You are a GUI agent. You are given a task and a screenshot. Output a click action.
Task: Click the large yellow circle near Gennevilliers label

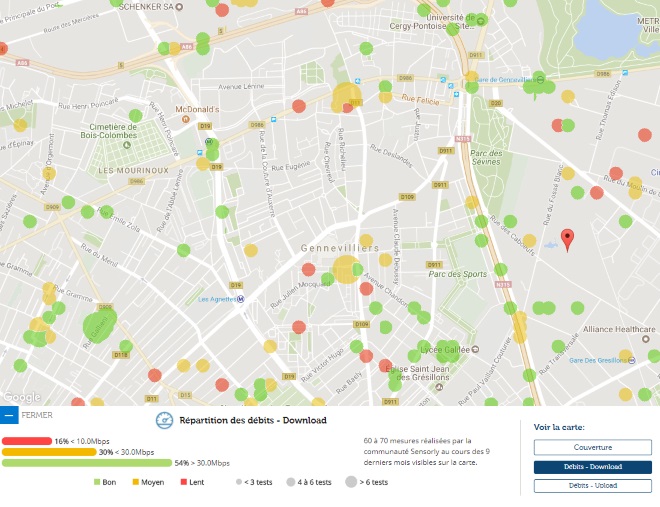tap(346, 269)
